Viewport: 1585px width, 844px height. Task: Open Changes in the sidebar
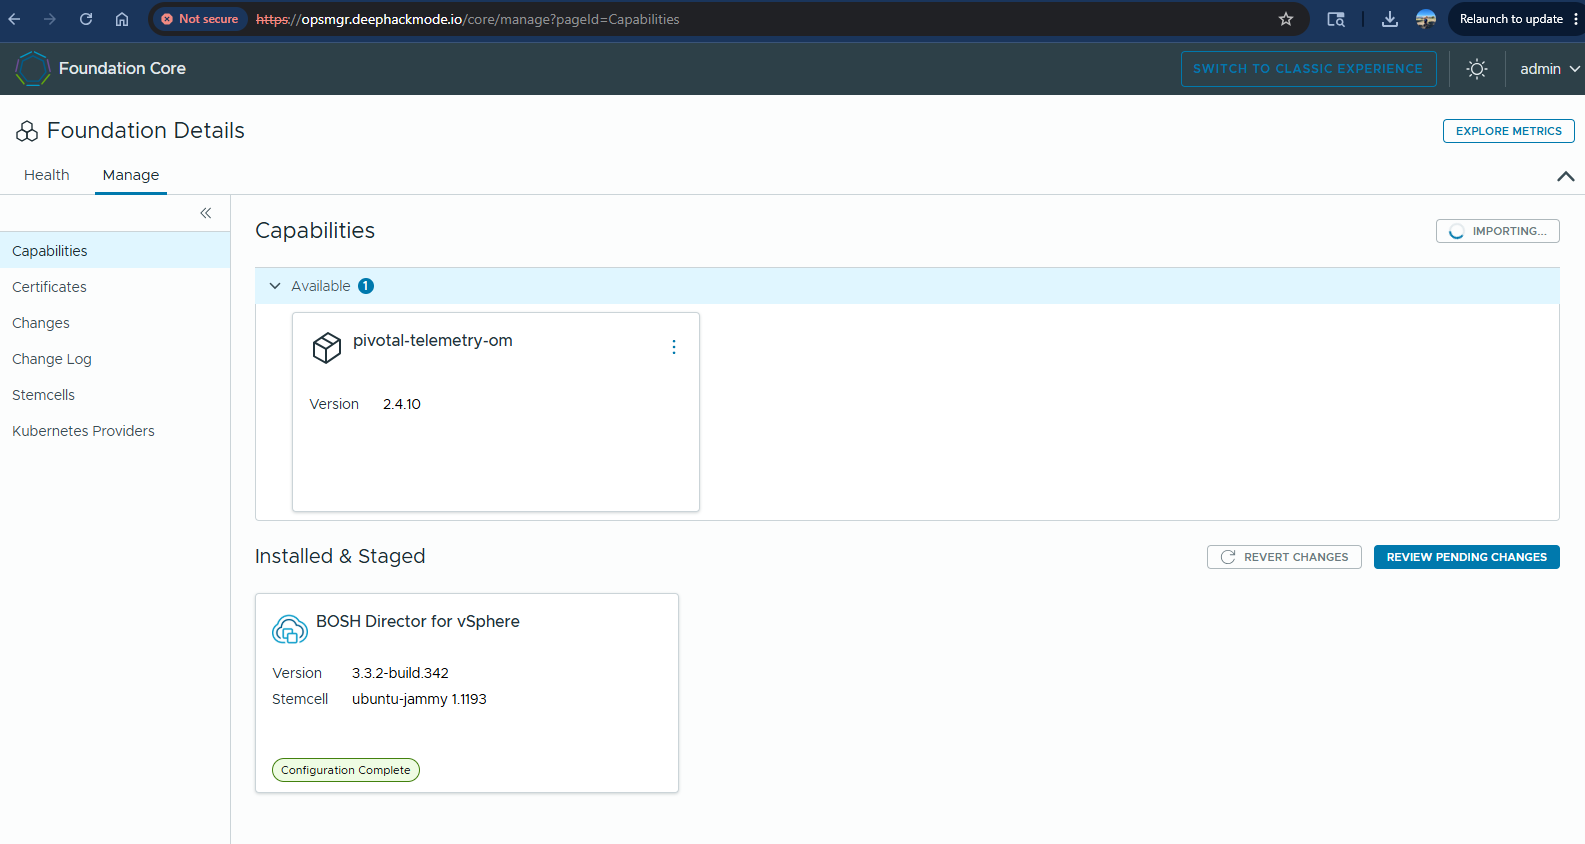click(115, 322)
